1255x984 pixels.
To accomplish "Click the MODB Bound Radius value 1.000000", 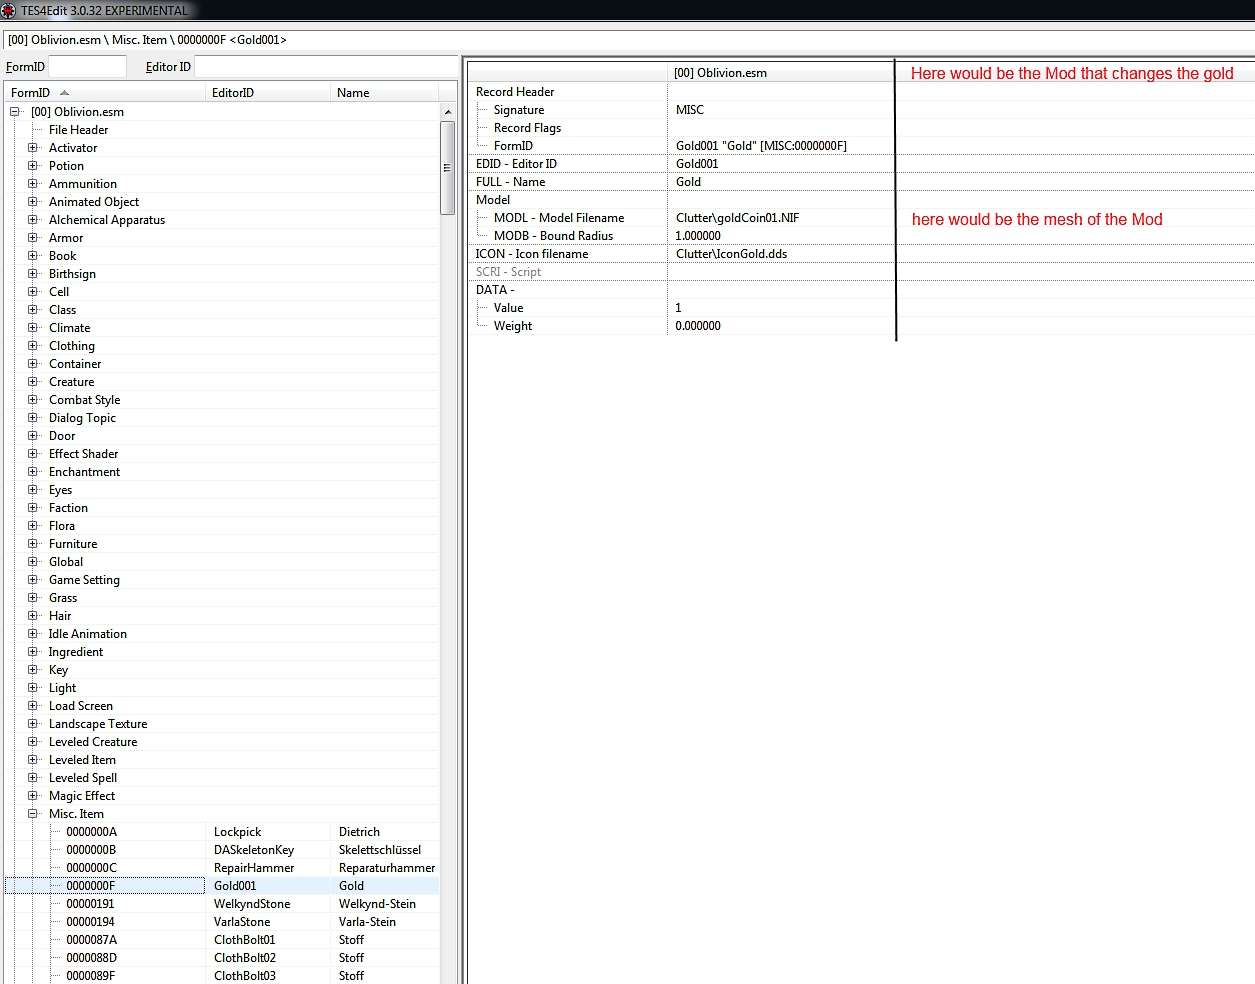I will click(698, 236).
